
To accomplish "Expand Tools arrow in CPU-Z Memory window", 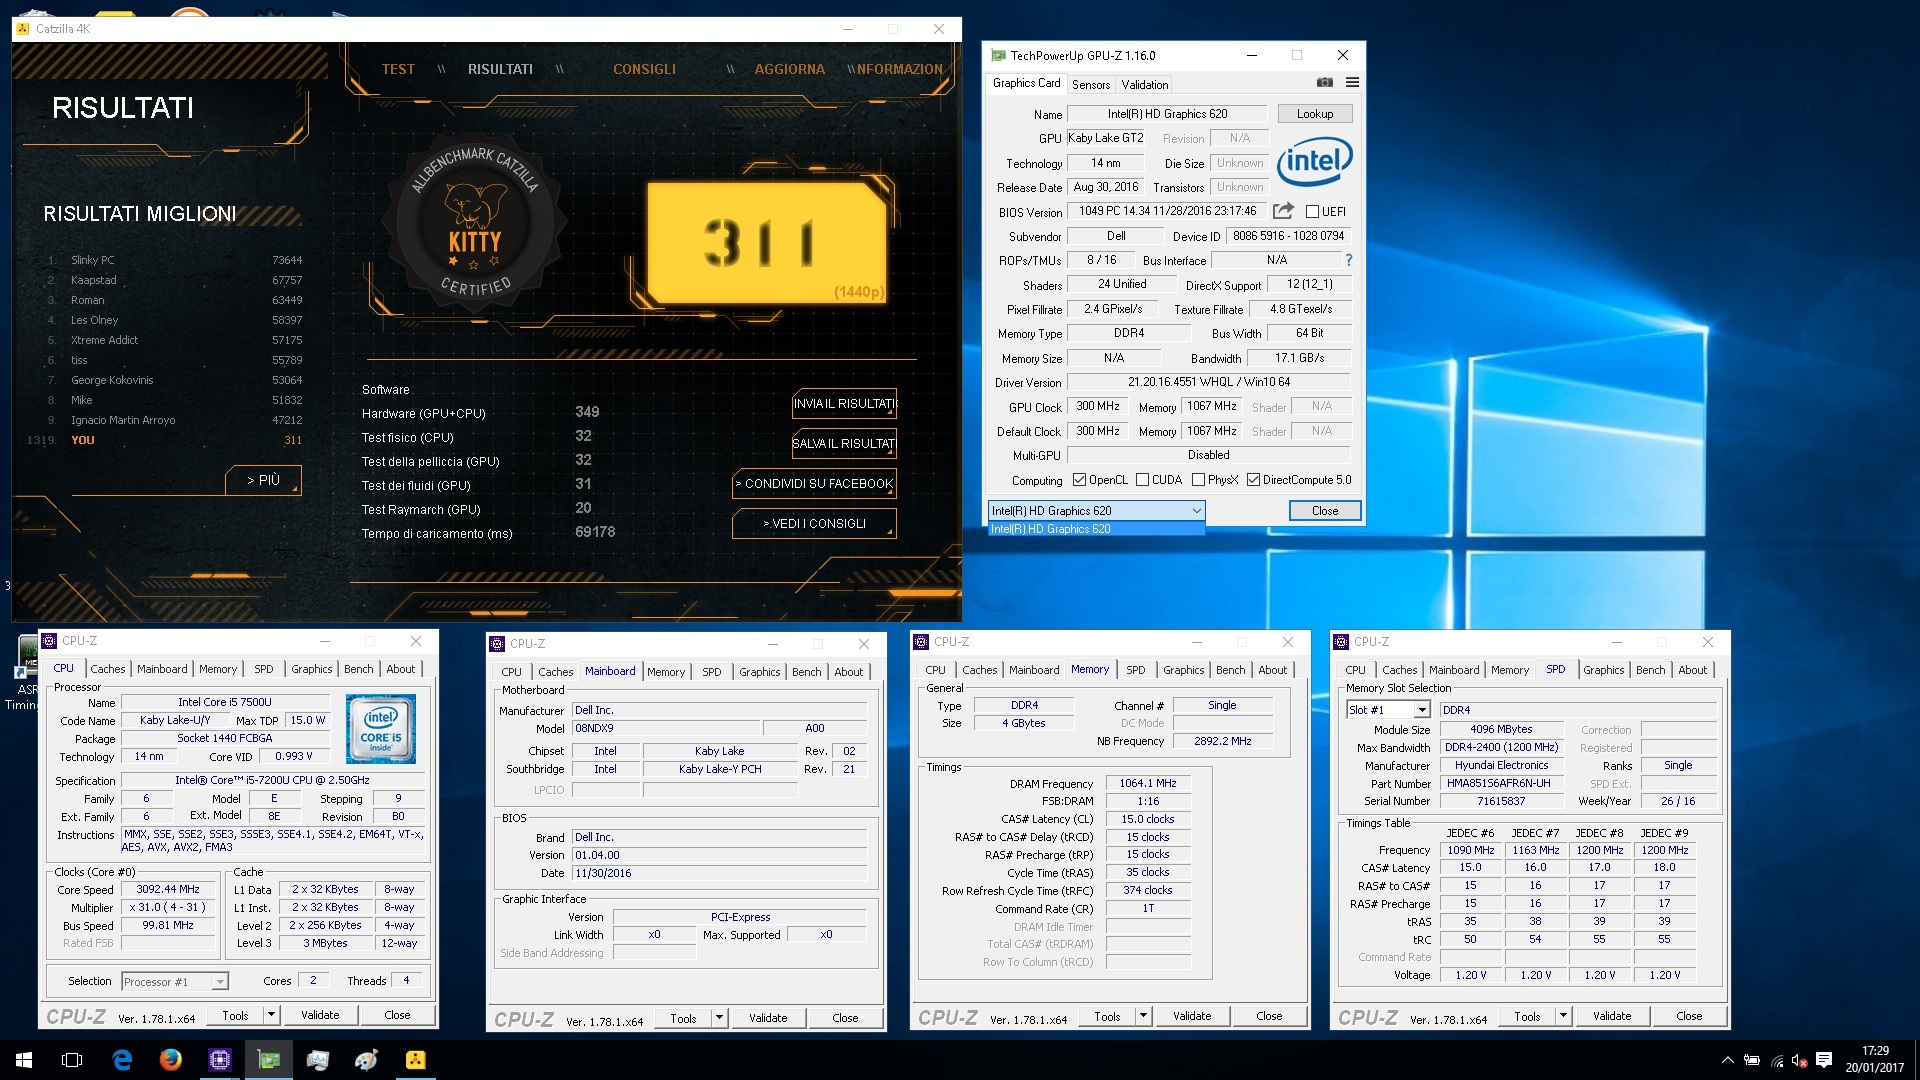I will pyautogui.click(x=1142, y=1016).
